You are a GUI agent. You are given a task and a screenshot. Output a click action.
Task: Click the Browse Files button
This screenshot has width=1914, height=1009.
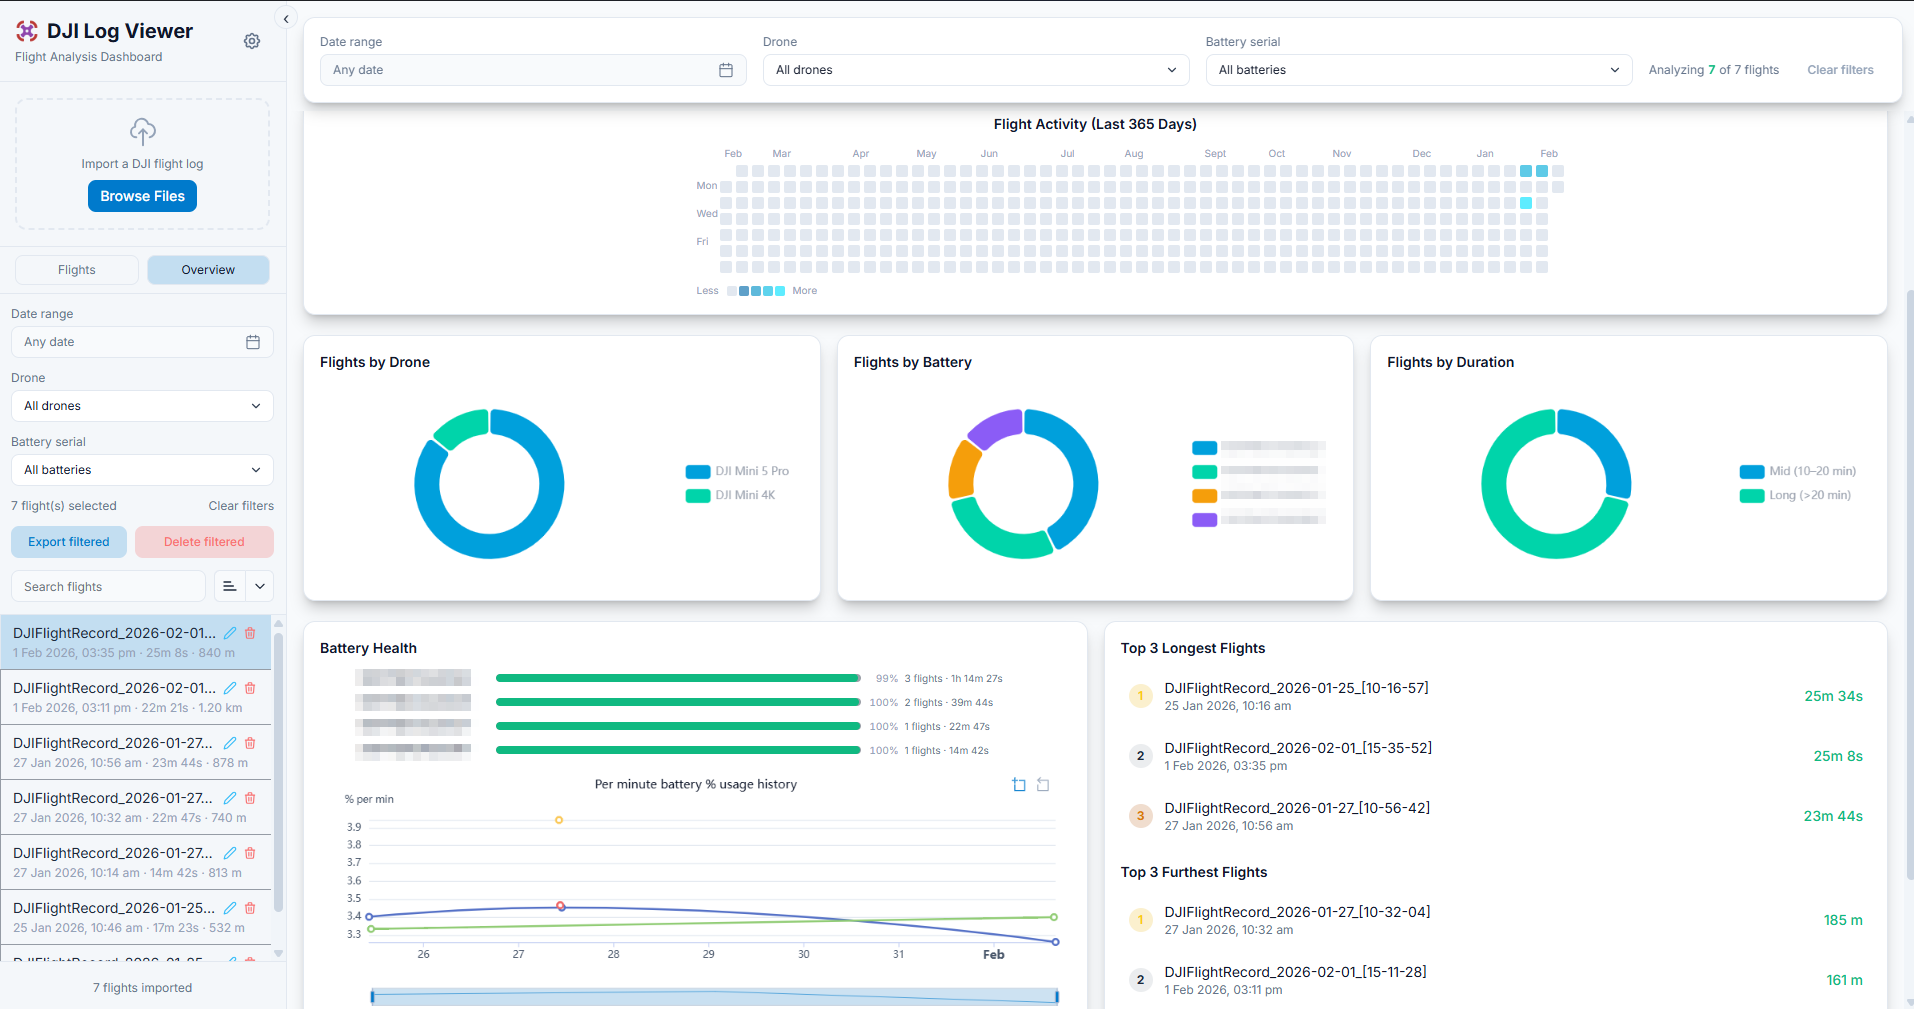click(x=142, y=196)
